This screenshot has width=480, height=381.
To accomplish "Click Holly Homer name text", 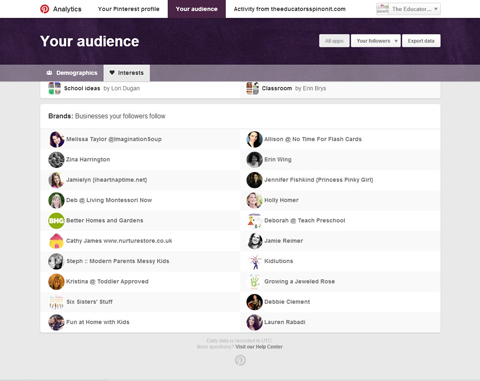I will coord(281,200).
